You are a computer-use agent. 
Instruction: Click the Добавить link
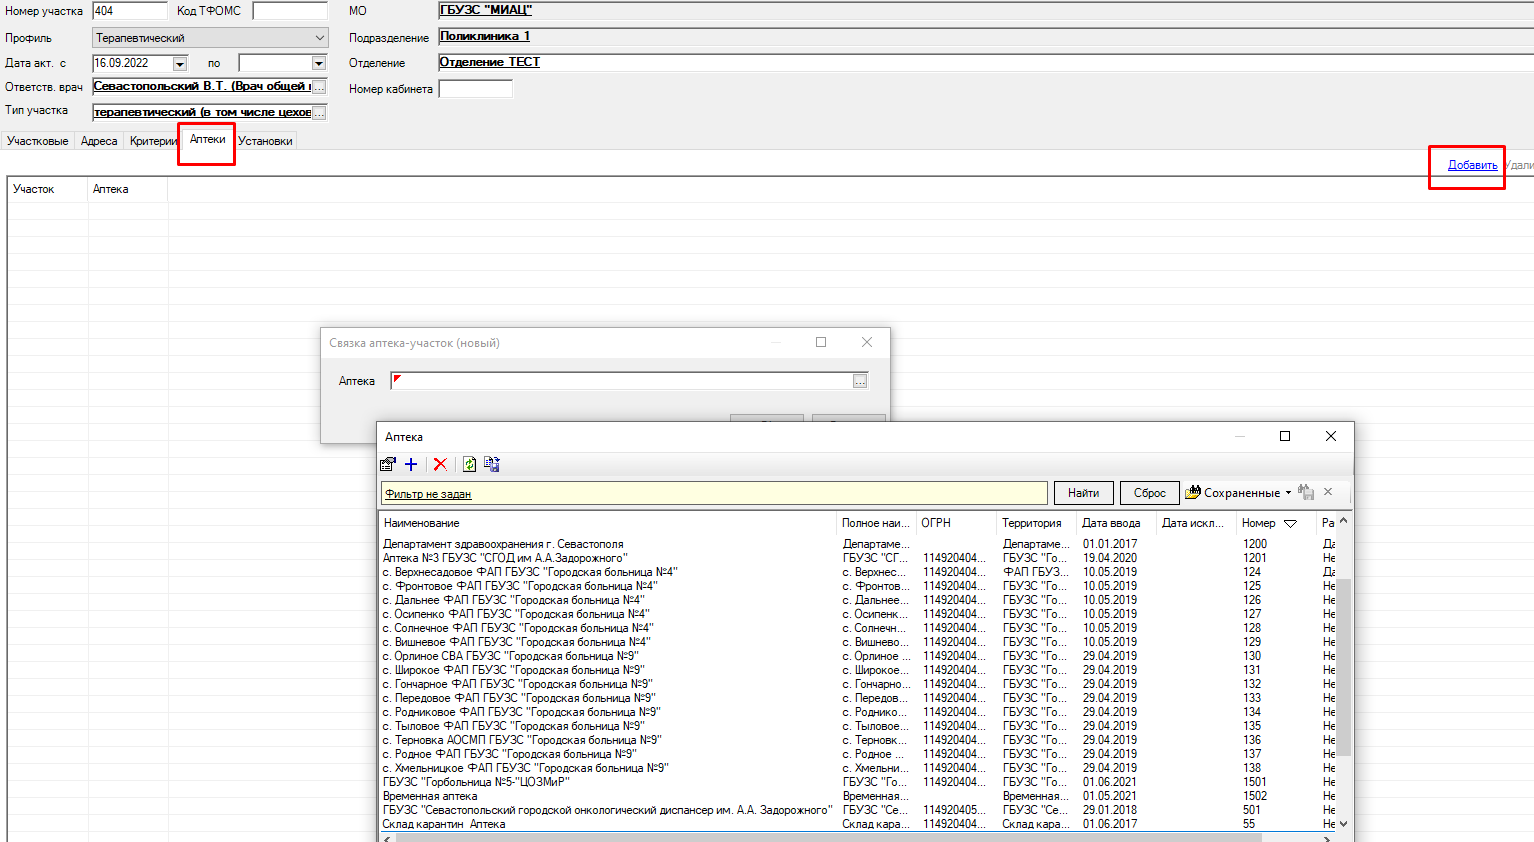pyautogui.click(x=1472, y=165)
